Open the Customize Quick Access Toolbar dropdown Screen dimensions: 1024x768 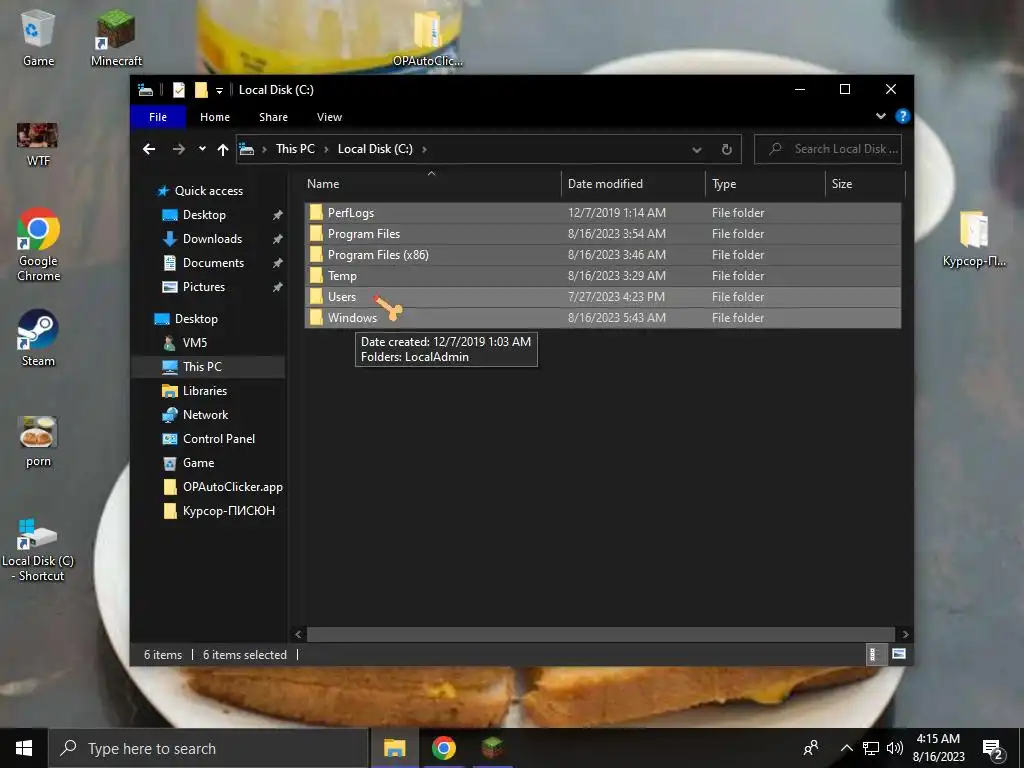pyautogui.click(x=219, y=90)
